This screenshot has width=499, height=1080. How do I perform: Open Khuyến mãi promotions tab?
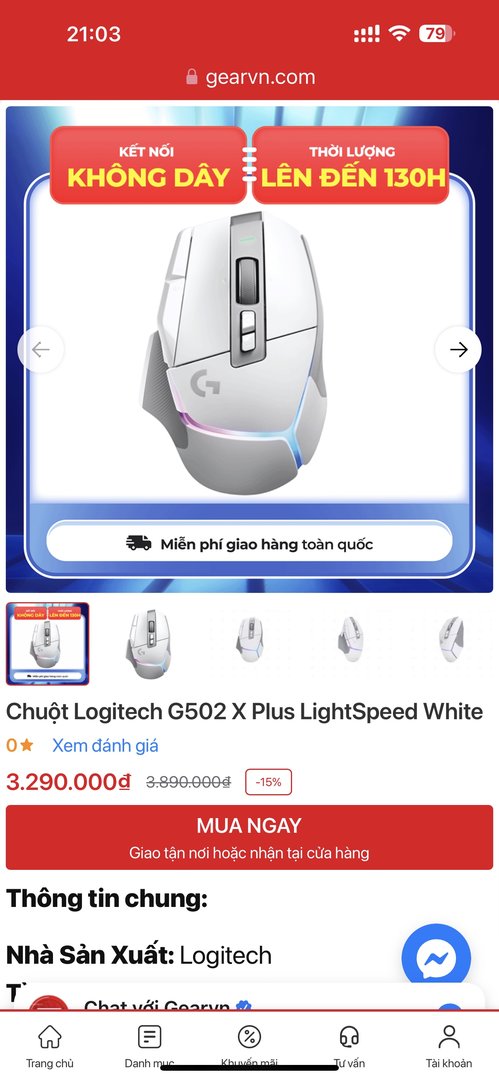click(x=250, y=1046)
